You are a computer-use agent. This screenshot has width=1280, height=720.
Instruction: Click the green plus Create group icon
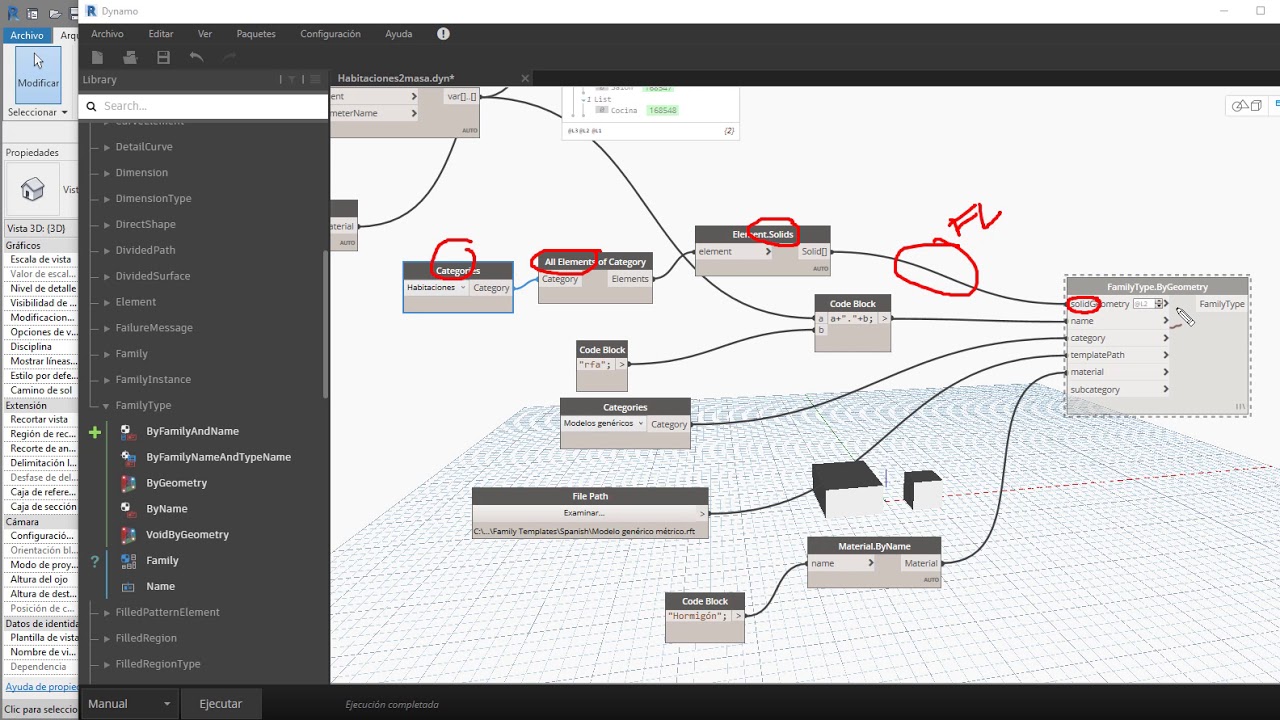tap(95, 432)
